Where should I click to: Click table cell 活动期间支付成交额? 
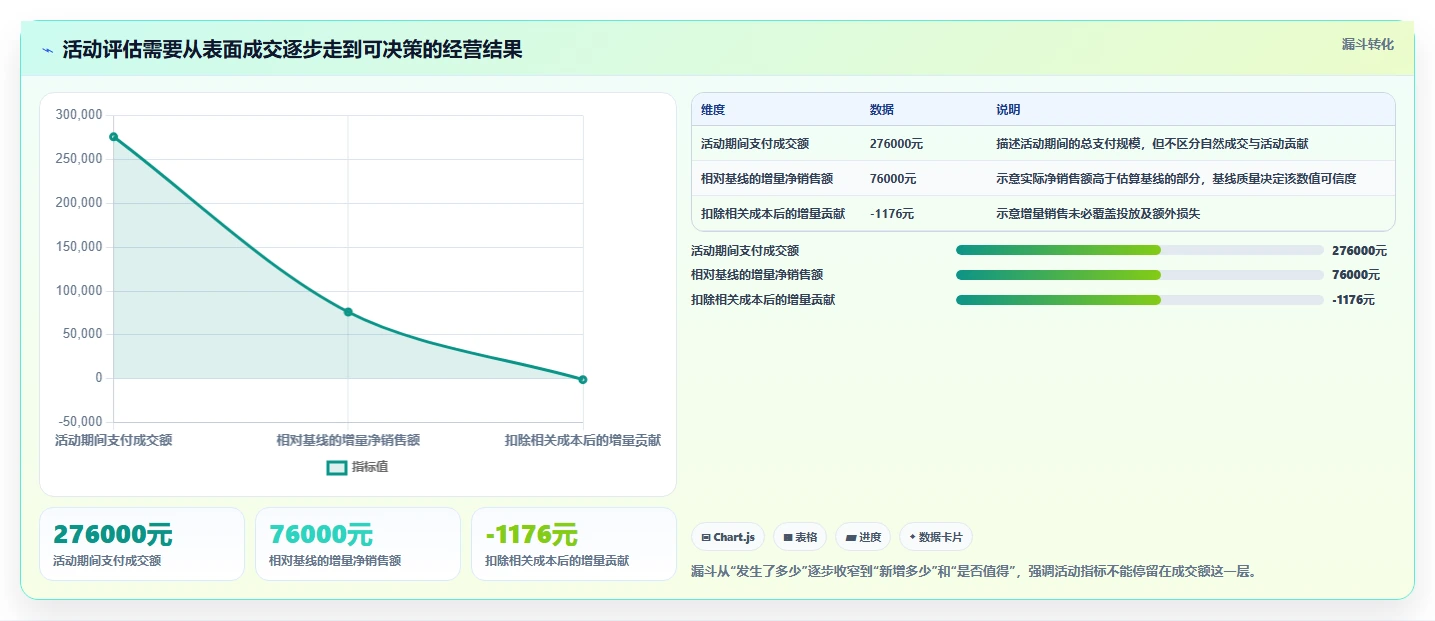(755, 144)
